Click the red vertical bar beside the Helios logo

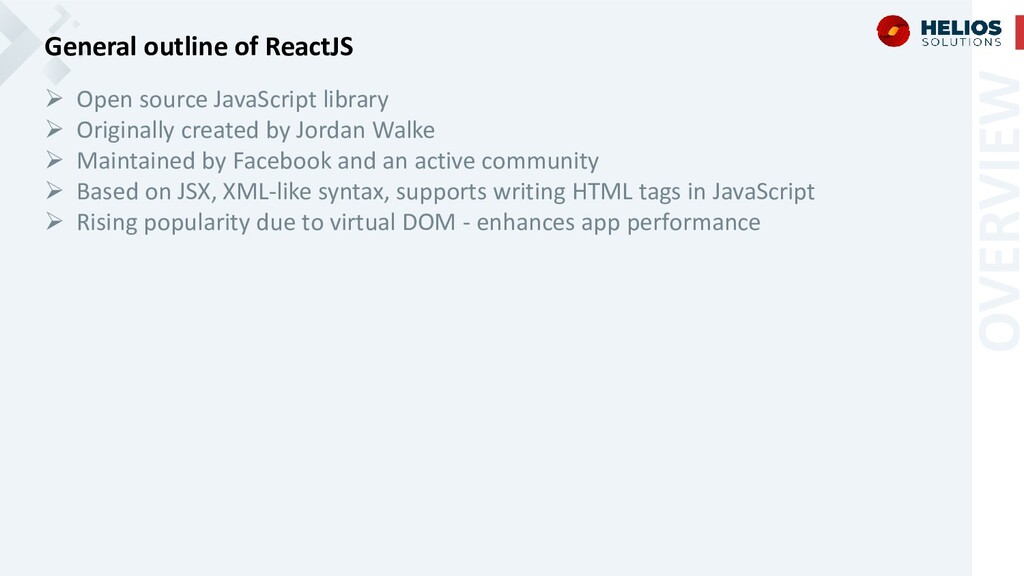1019,32
